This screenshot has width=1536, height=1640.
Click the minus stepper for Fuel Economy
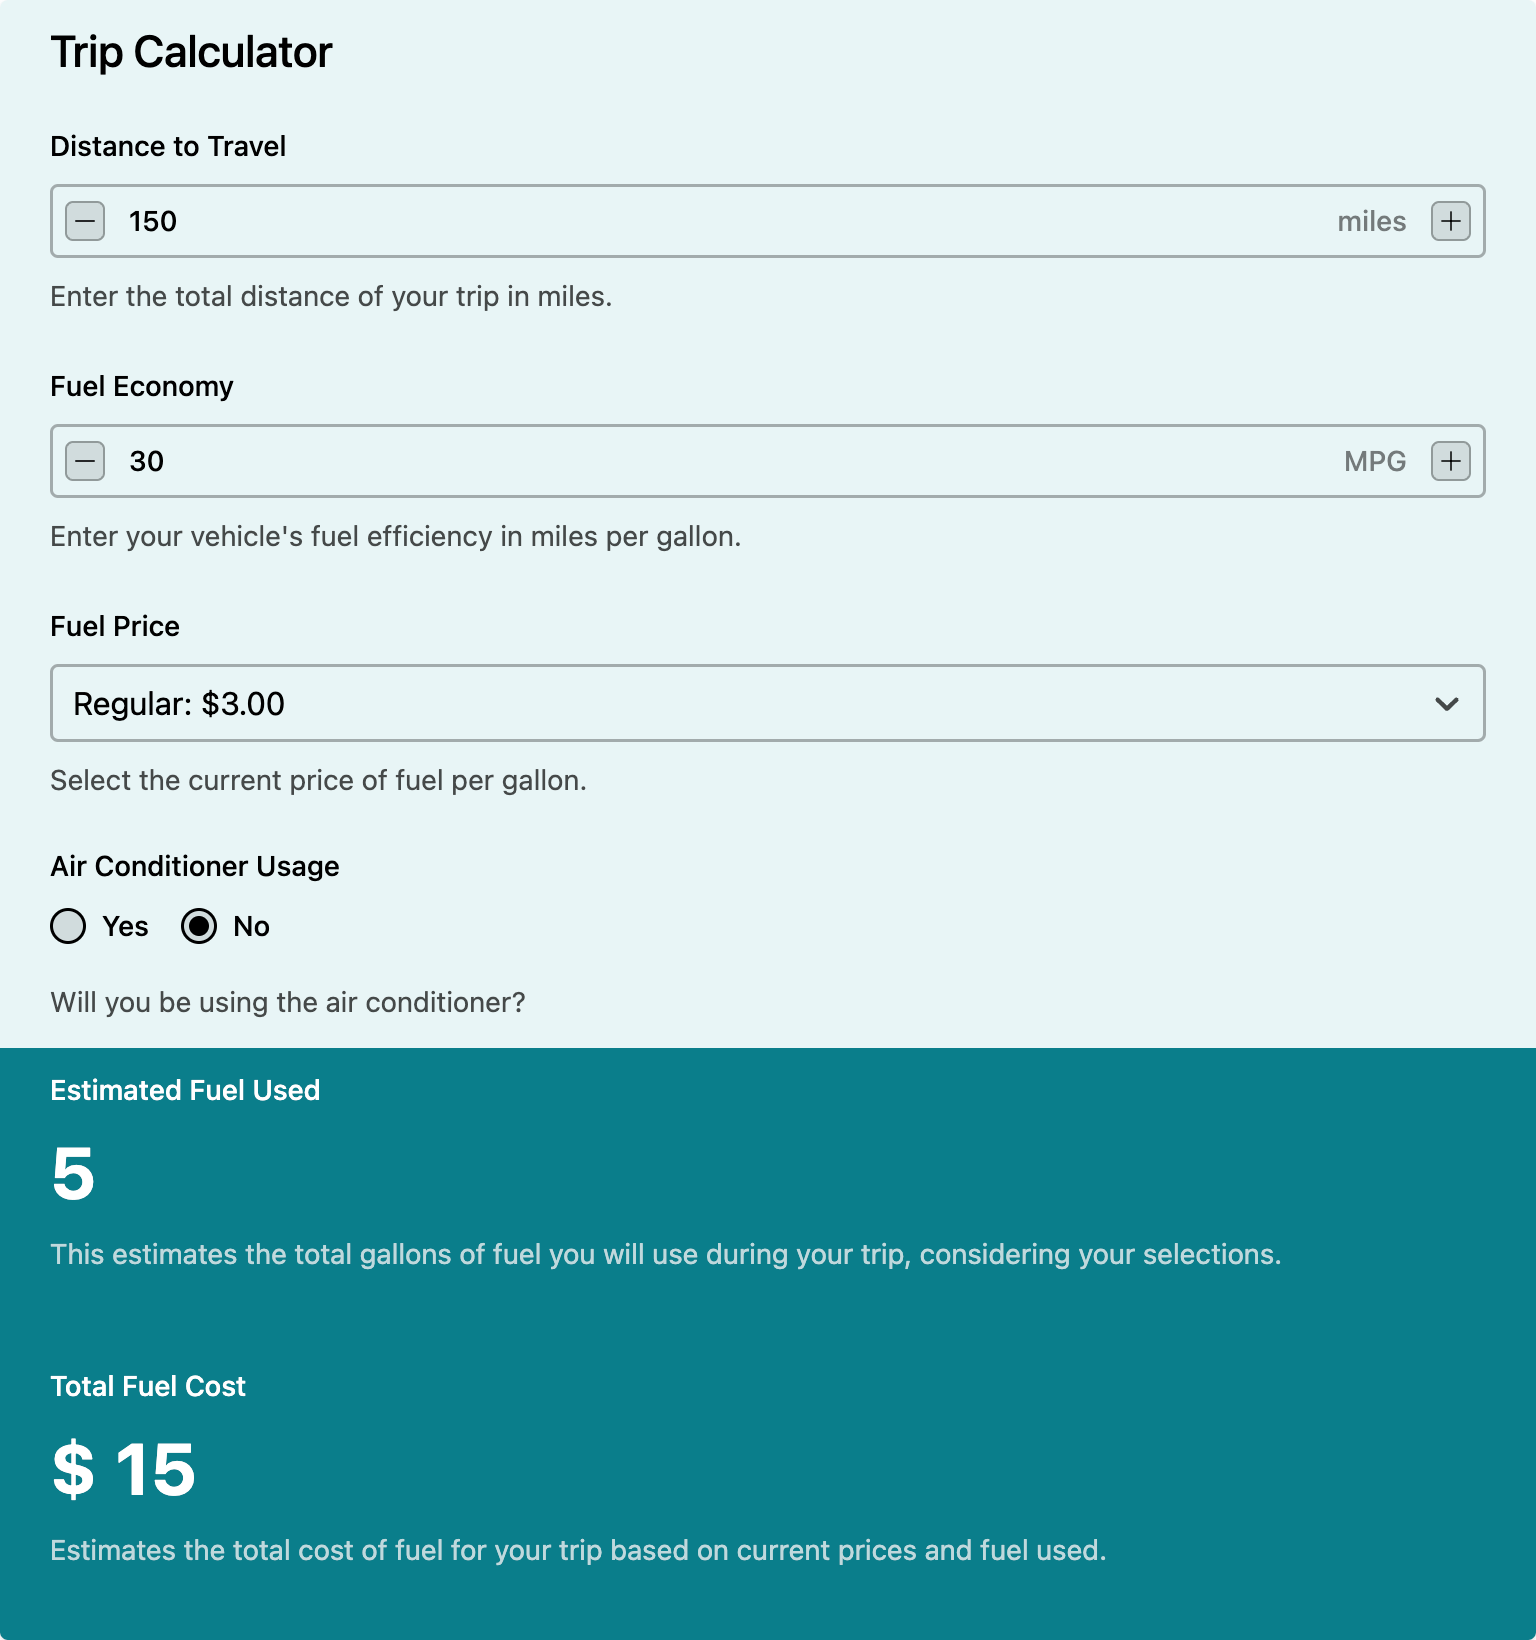(x=84, y=461)
